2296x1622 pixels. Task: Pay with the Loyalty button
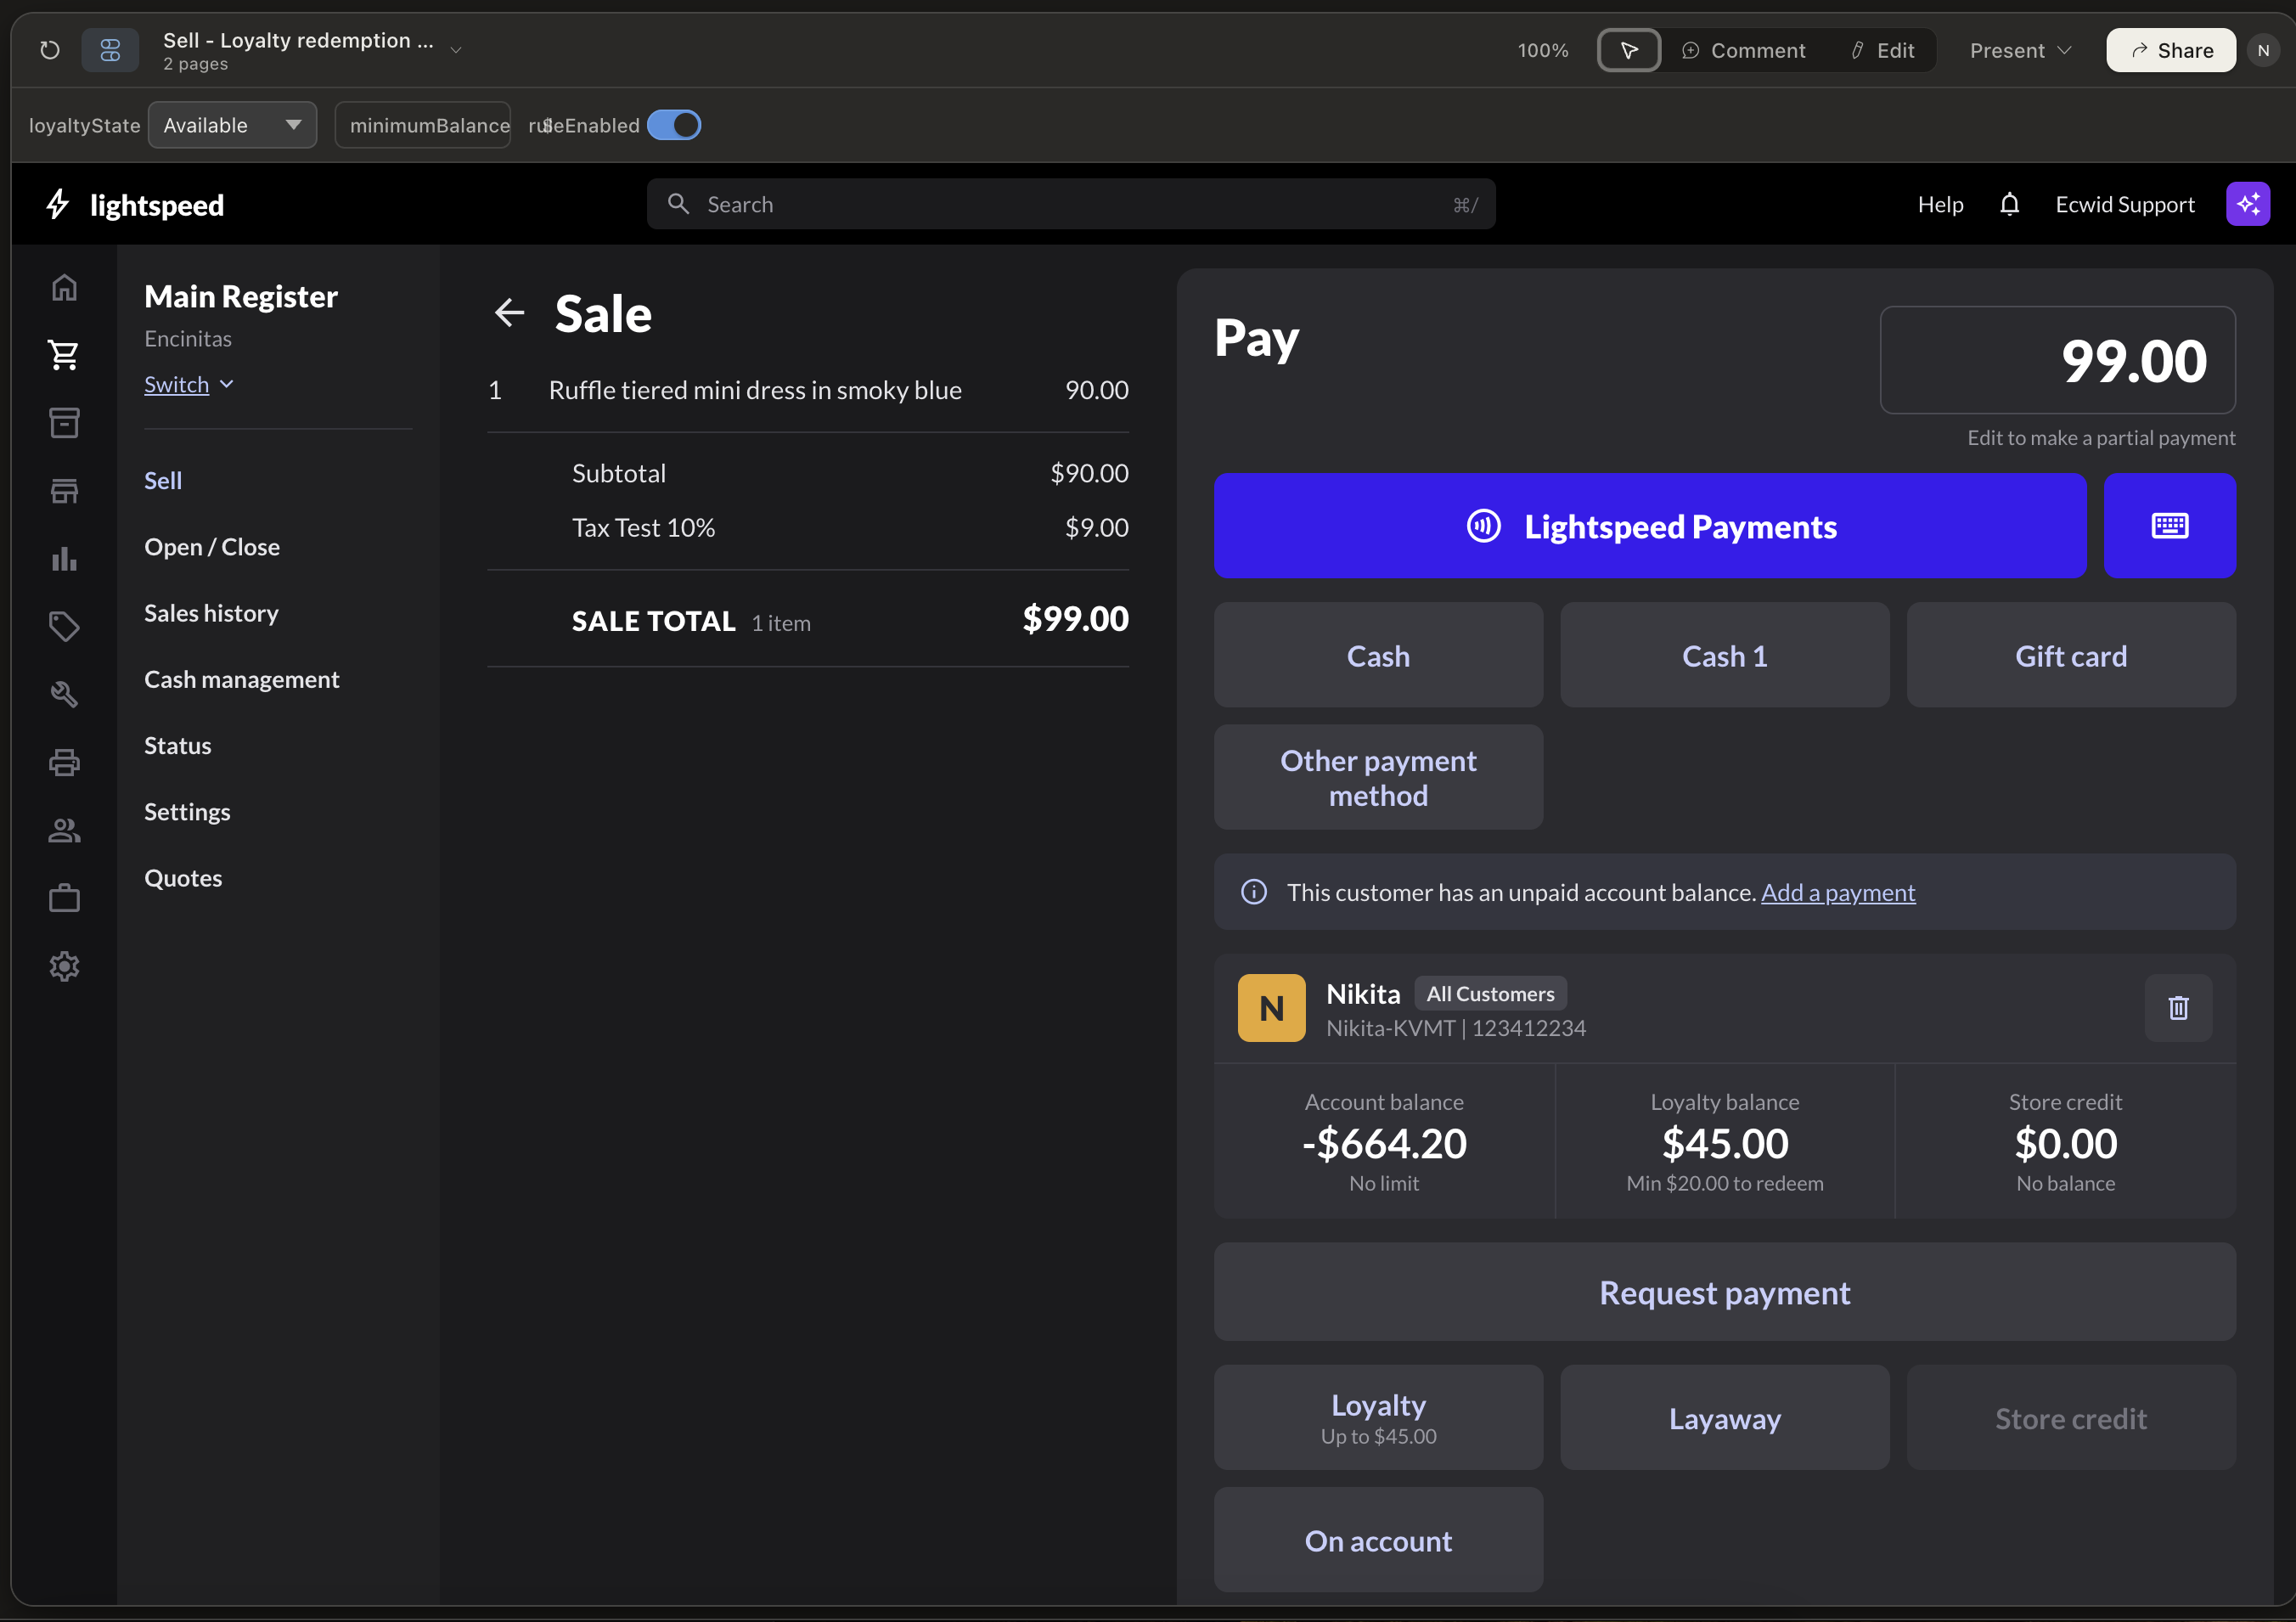[1378, 1417]
